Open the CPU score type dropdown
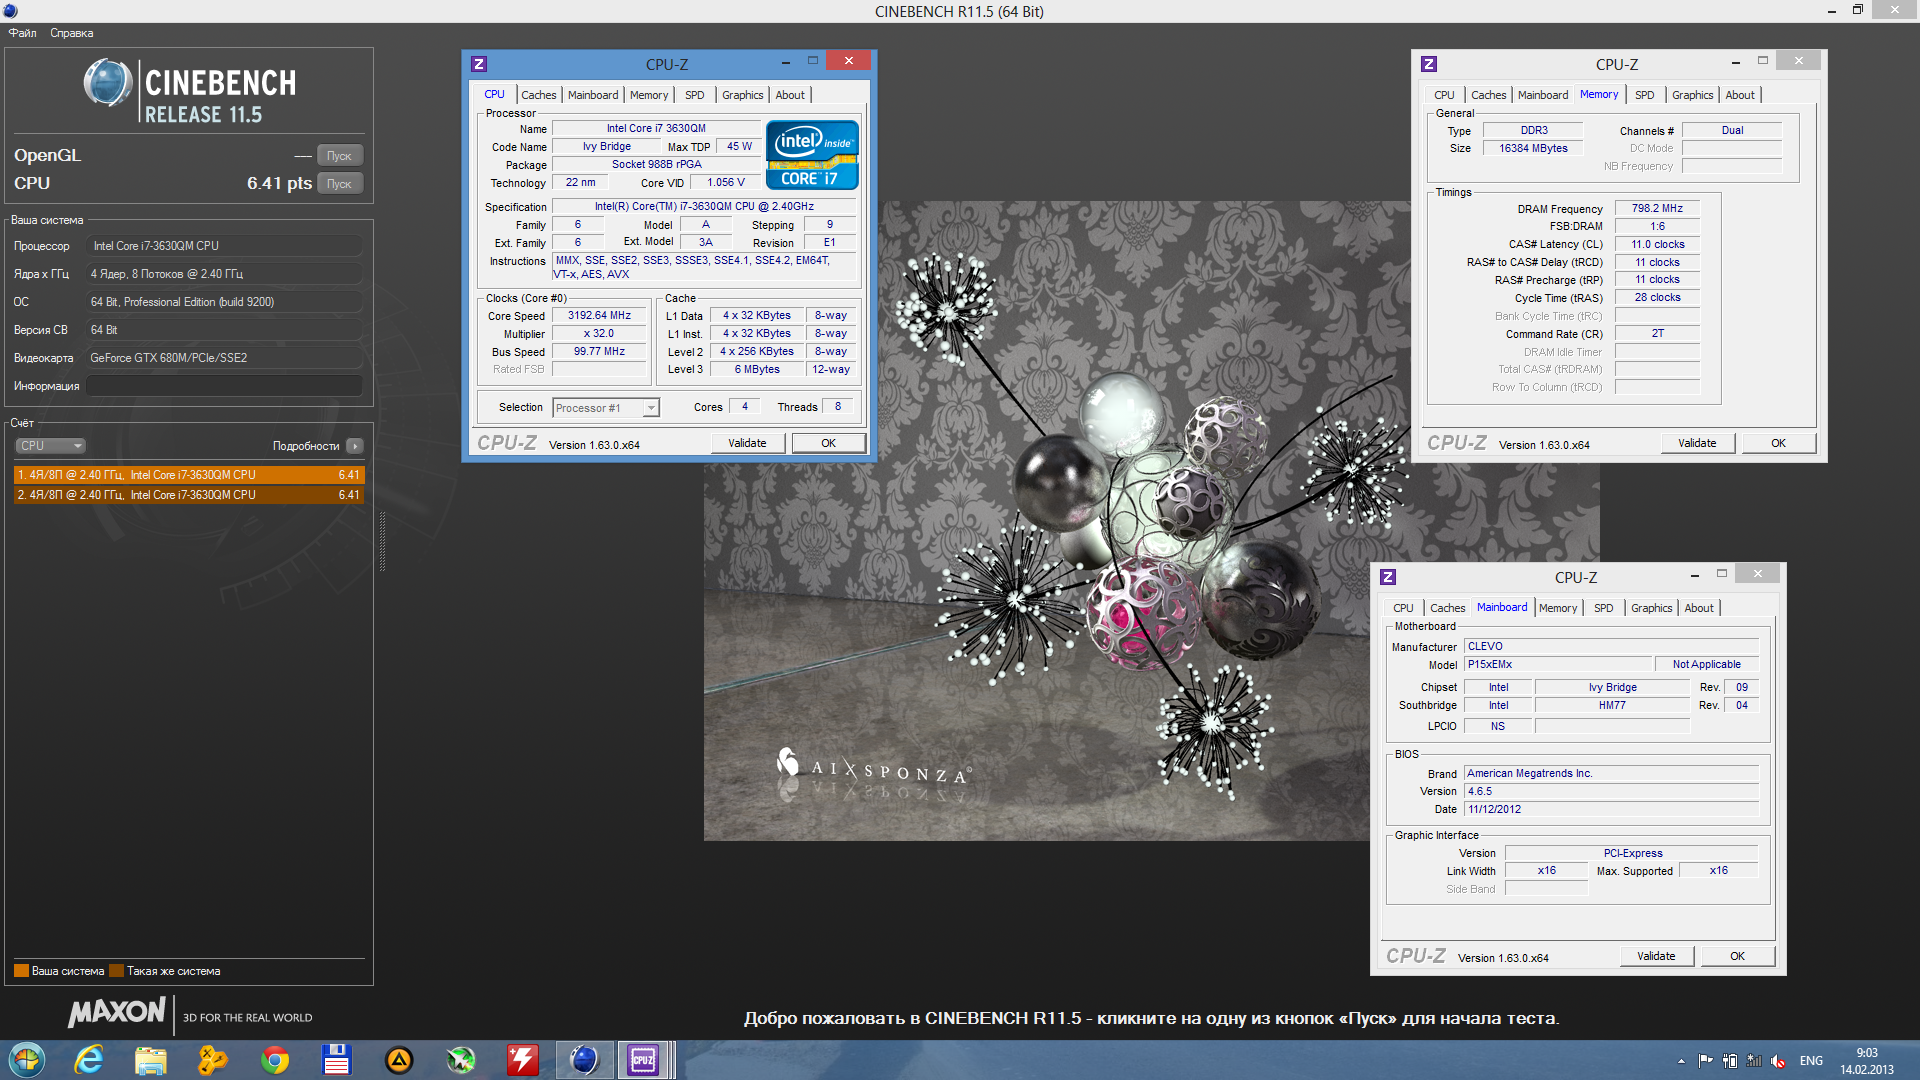The height and width of the screenshot is (1080, 1920). [50, 446]
